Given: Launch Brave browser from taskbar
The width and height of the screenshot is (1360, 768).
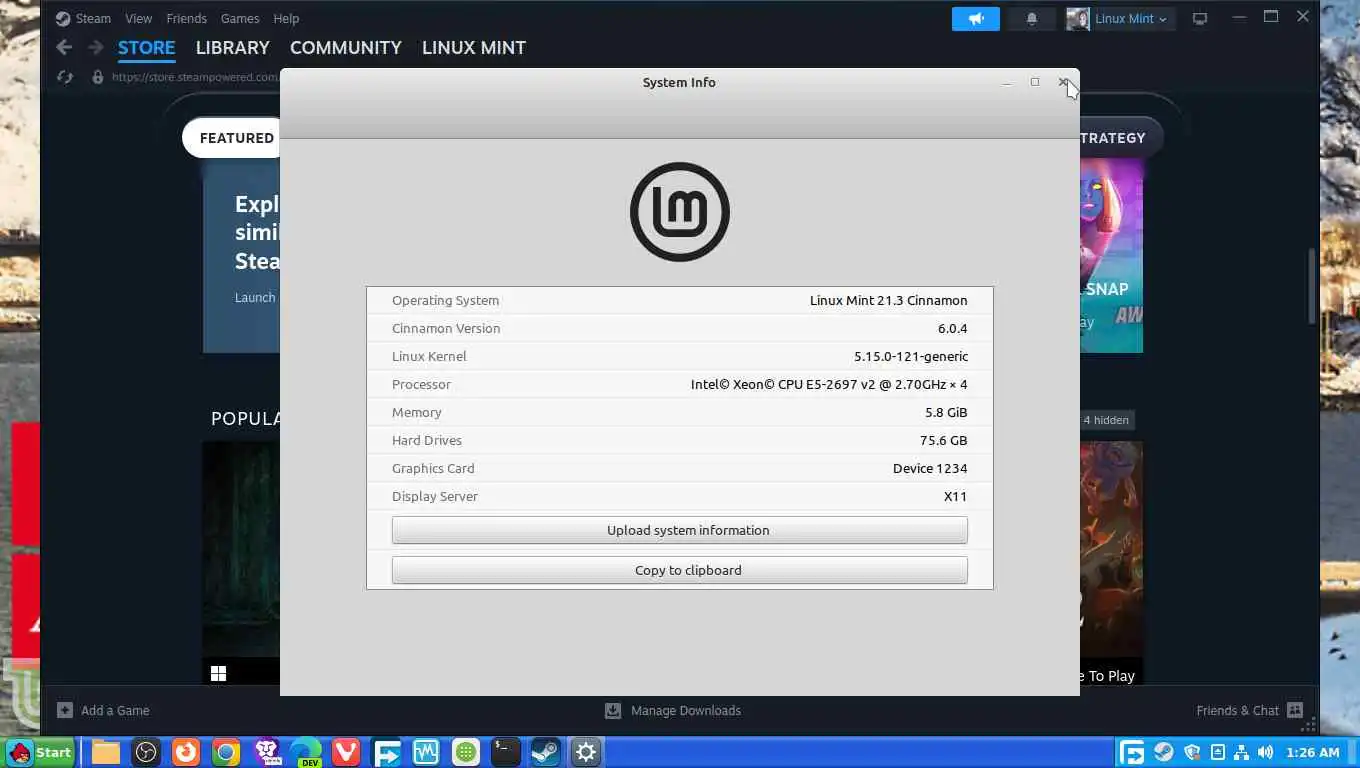Looking at the screenshot, I should pos(266,752).
